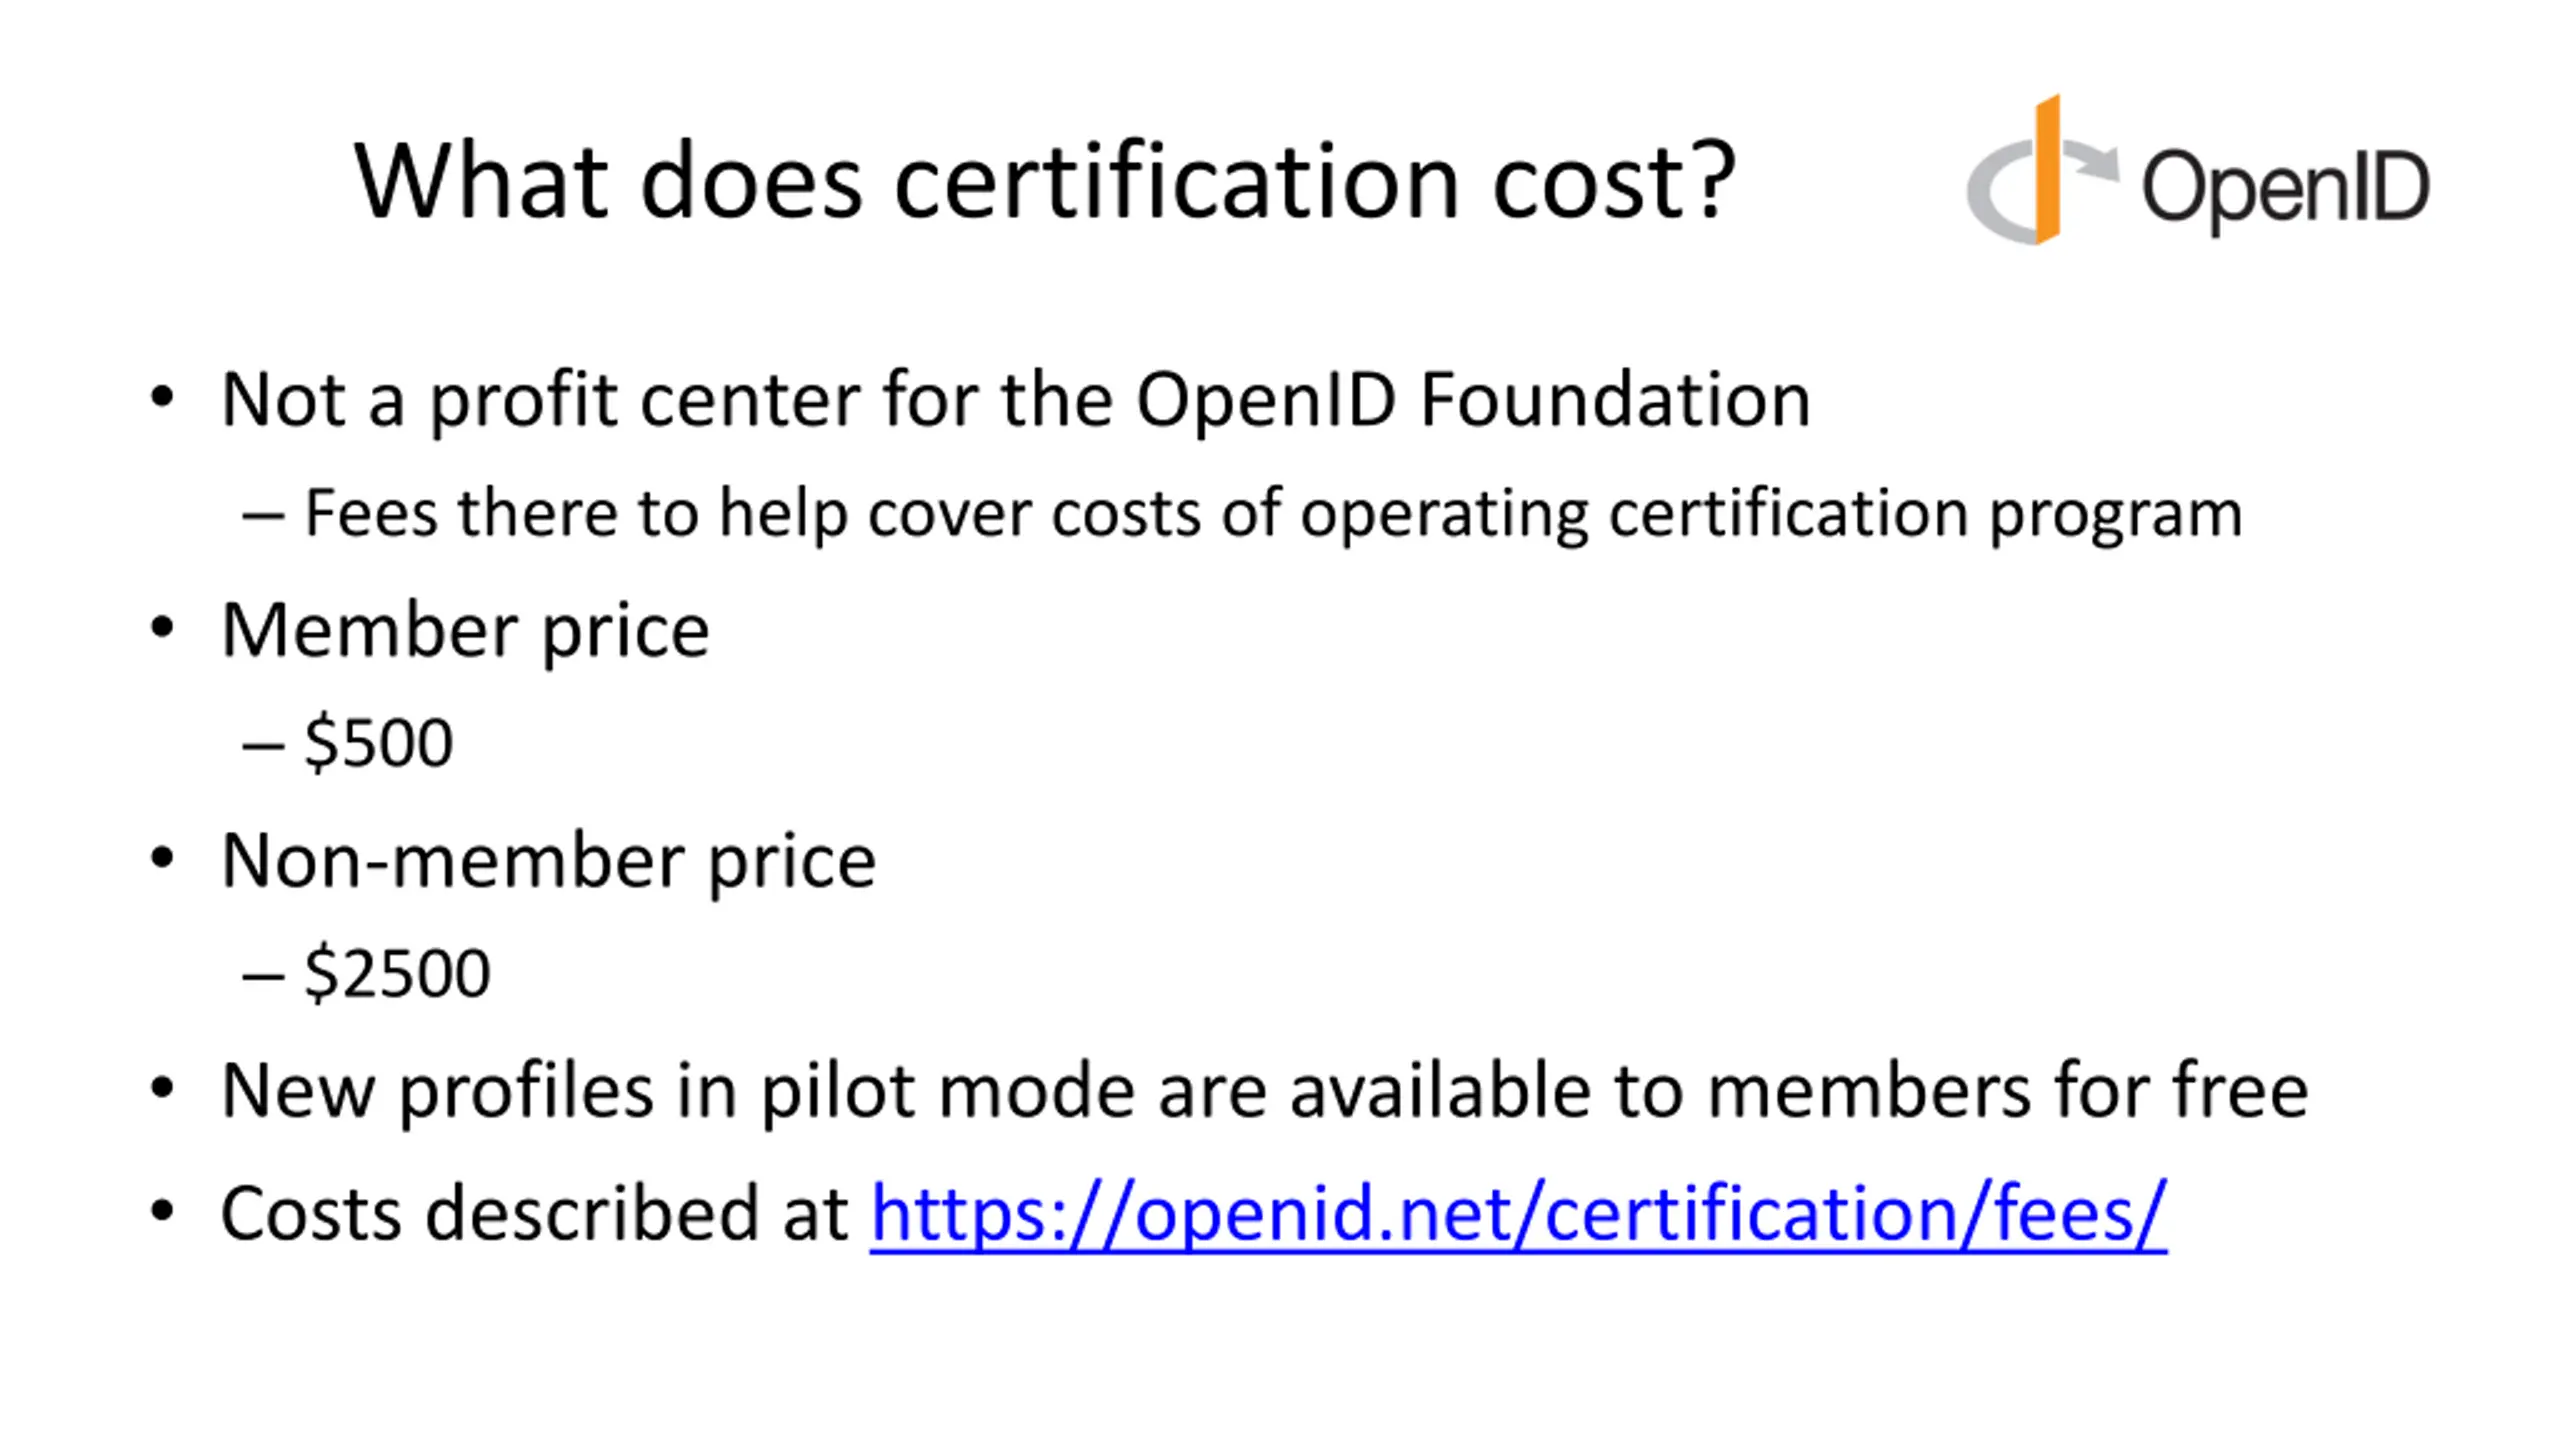Click the 'New profiles in pilot mode' line

[1265, 1091]
